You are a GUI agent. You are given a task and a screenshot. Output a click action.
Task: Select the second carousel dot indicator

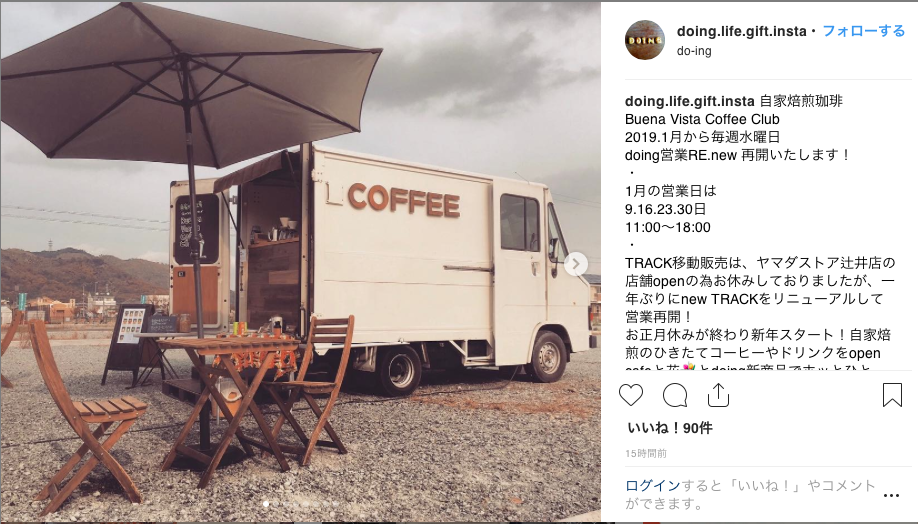click(x=276, y=504)
